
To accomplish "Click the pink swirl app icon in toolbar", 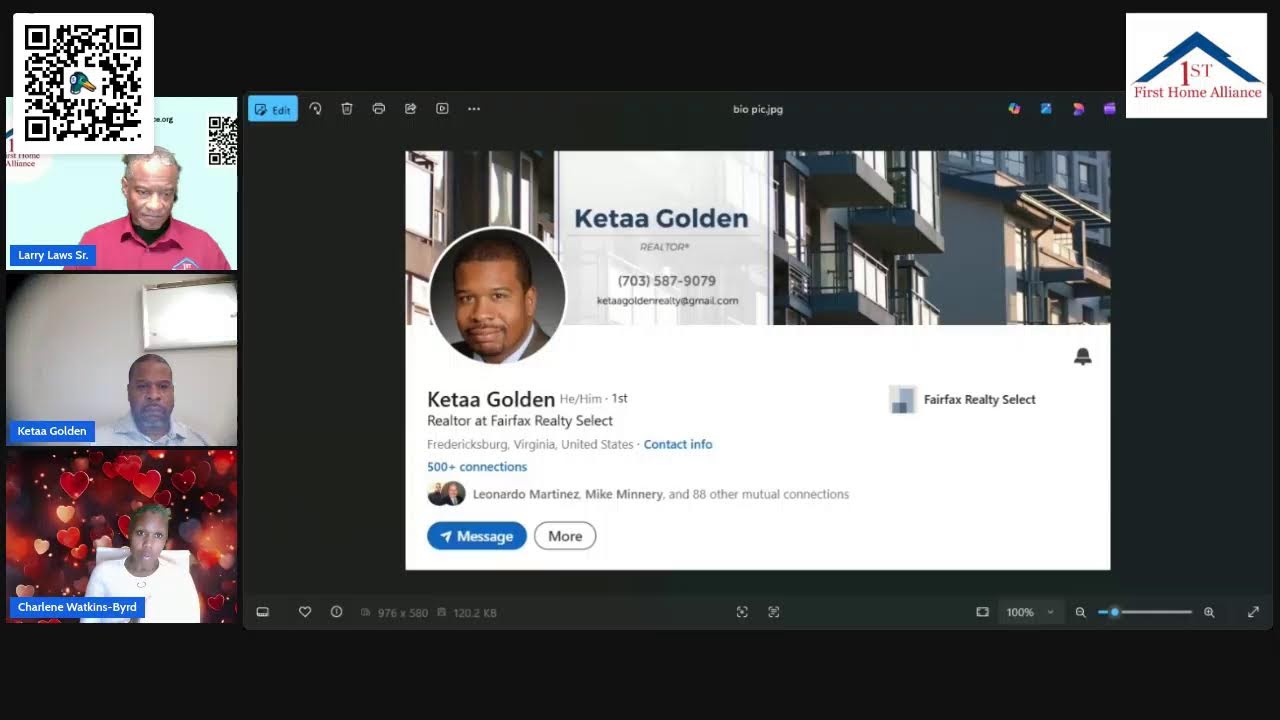I will coord(1078,109).
